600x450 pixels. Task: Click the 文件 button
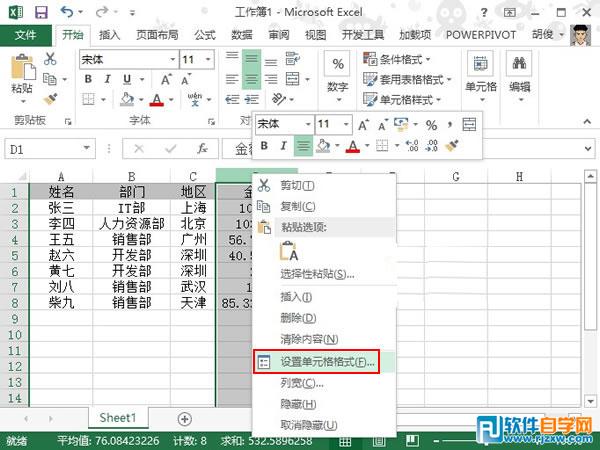click(x=25, y=35)
